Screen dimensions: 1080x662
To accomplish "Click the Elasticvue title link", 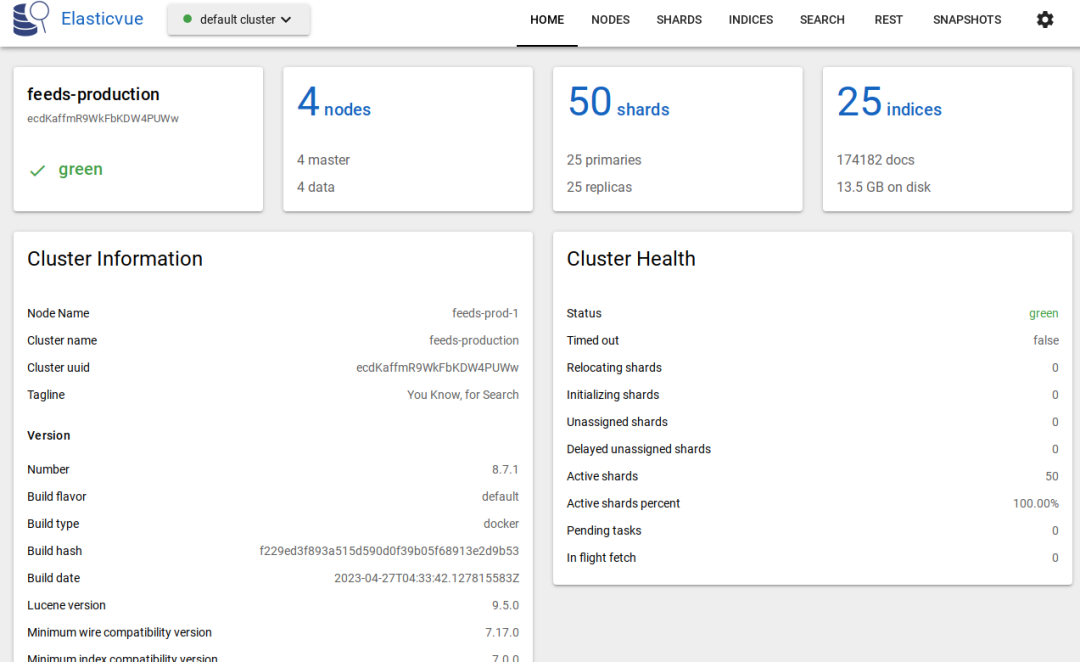I will 102,19.
